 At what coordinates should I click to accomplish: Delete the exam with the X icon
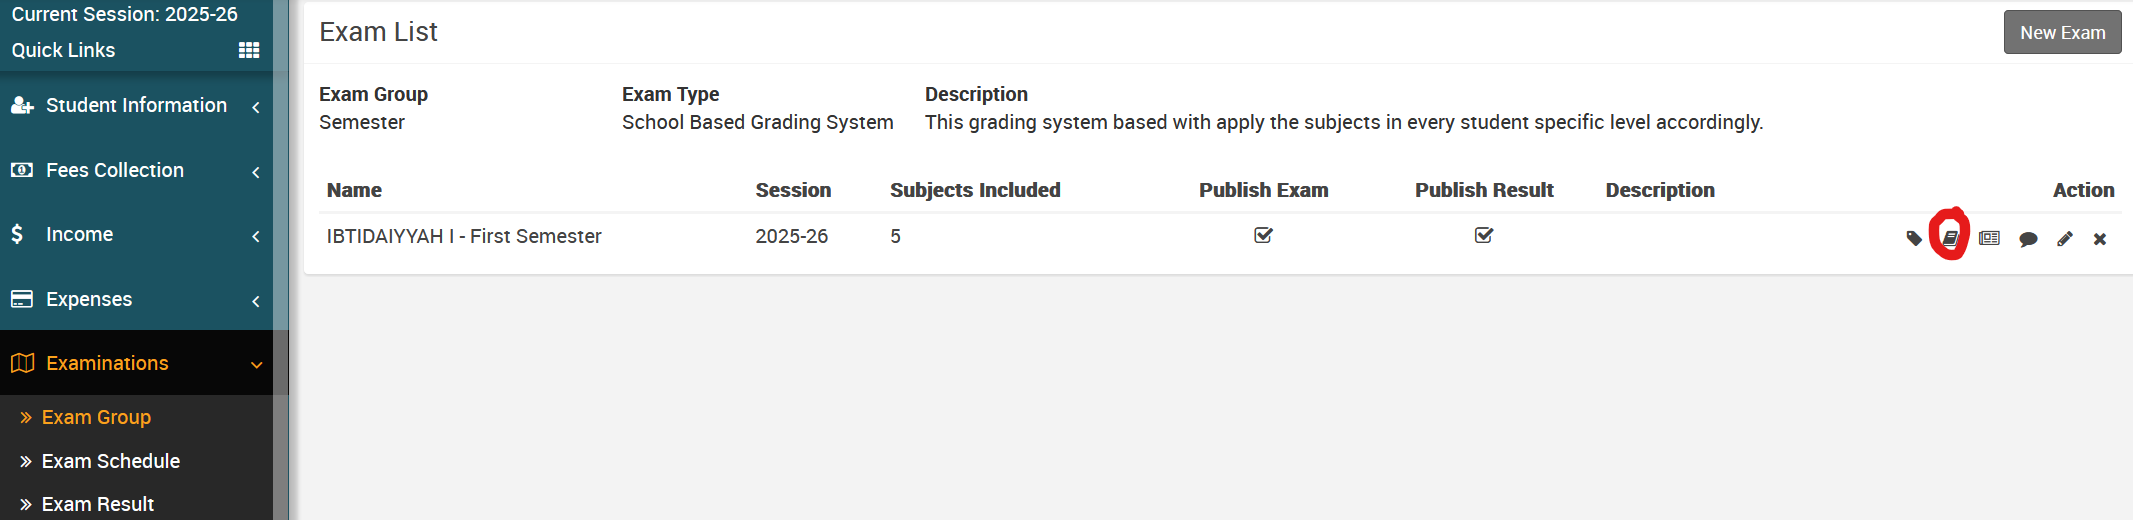(2100, 239)
